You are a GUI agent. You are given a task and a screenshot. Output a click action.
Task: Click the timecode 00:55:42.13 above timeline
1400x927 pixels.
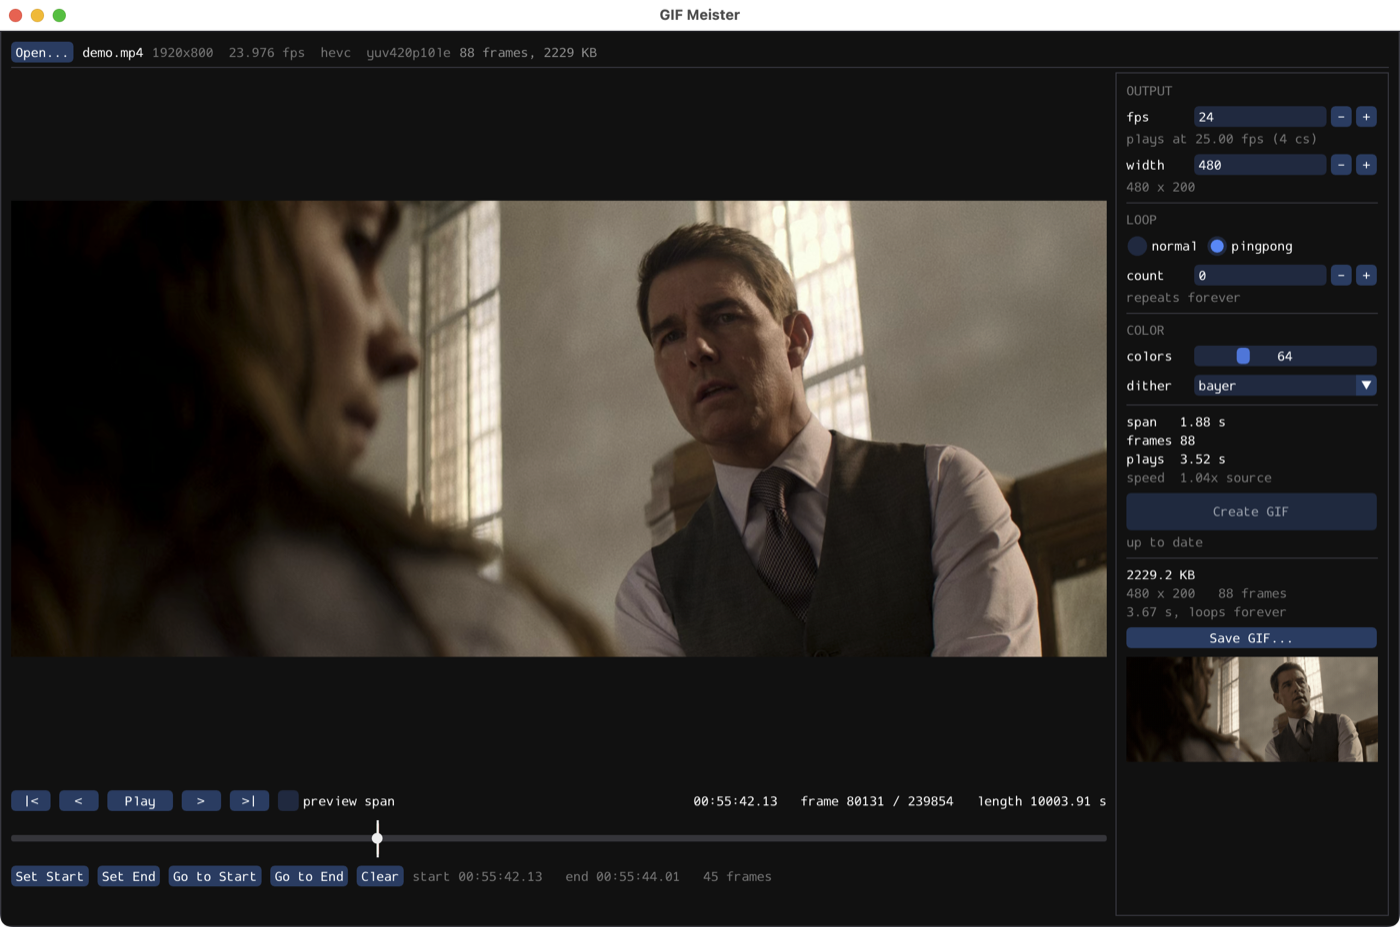point(735,801)
